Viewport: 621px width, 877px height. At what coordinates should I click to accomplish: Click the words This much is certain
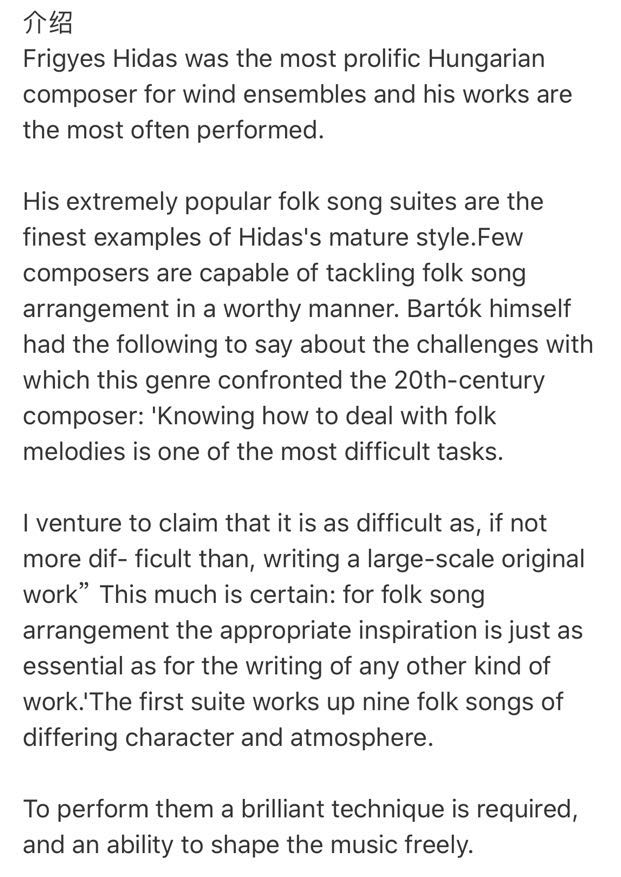[217, 595]
